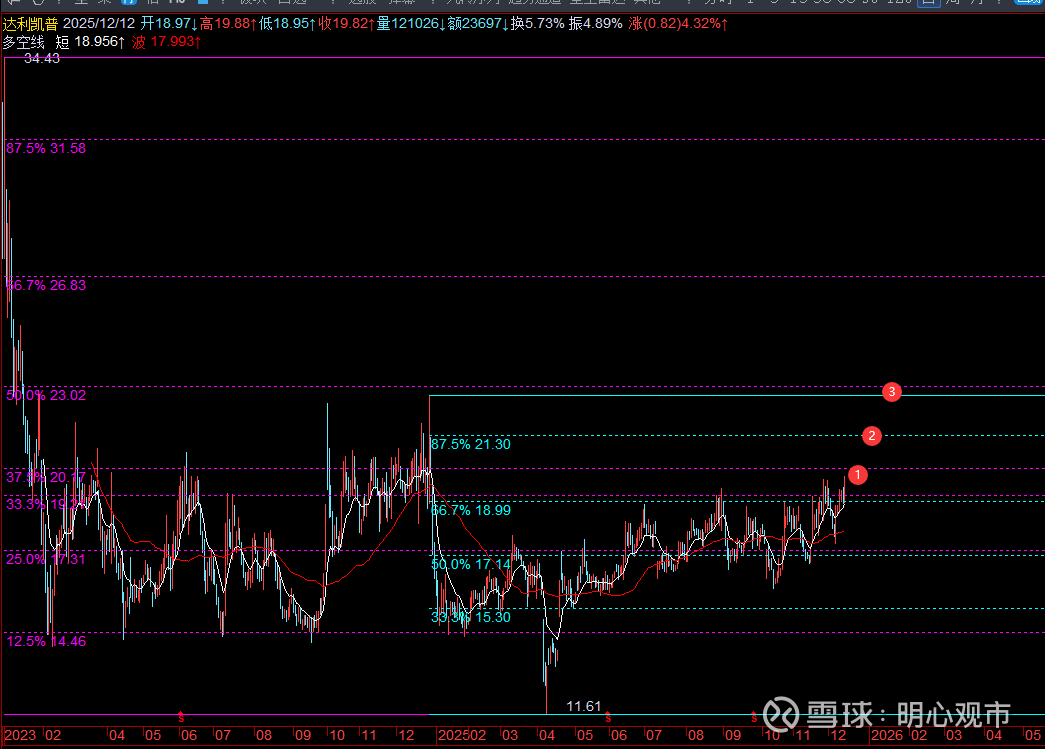
Task: Click the date 2025/12/12 in header
Action: tap(99, 23)
